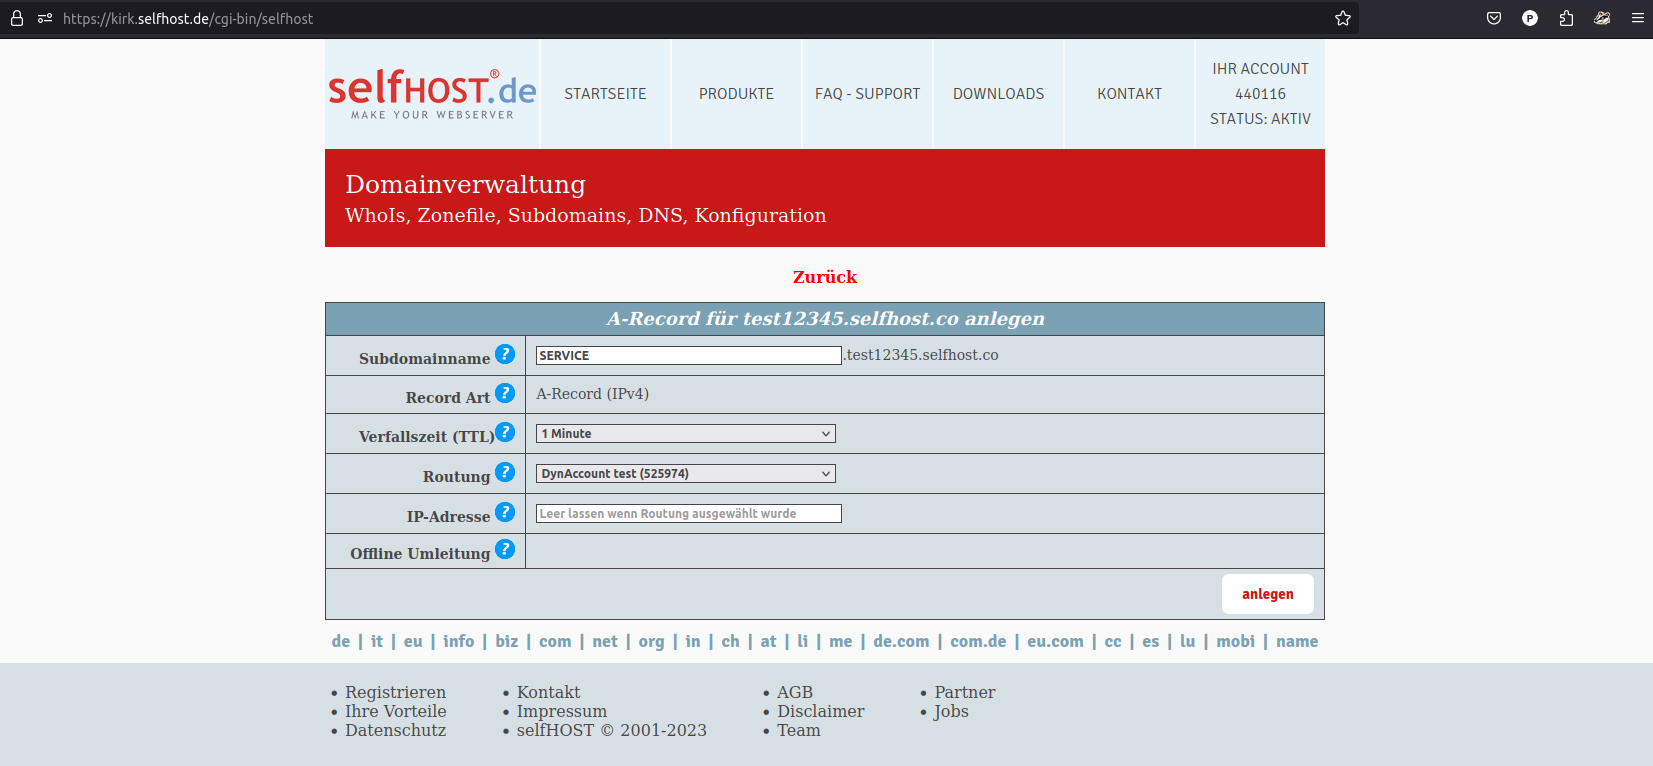Expand the TTL dropdown showing 1 Minute
Screen dimensions: 1653x766
click(685, 434)
